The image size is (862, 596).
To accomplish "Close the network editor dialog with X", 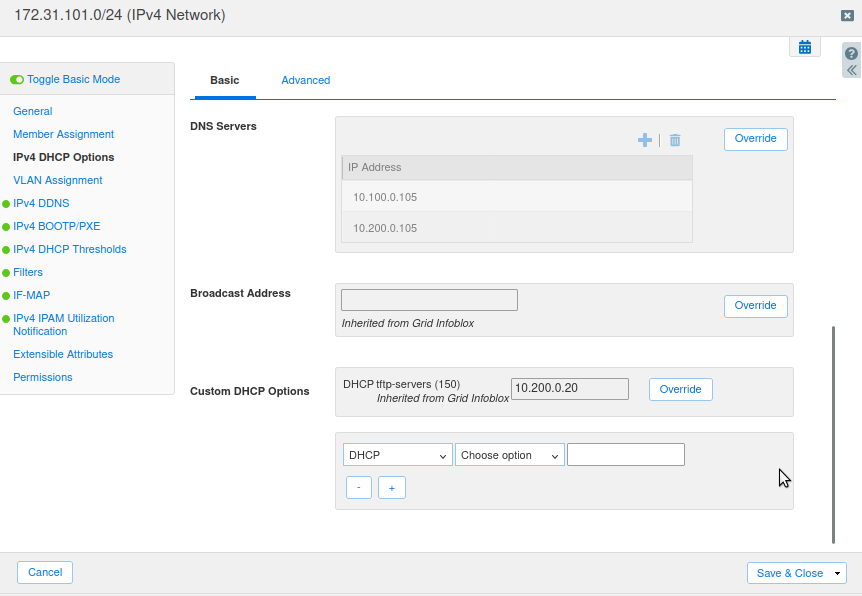I will 848,16.
